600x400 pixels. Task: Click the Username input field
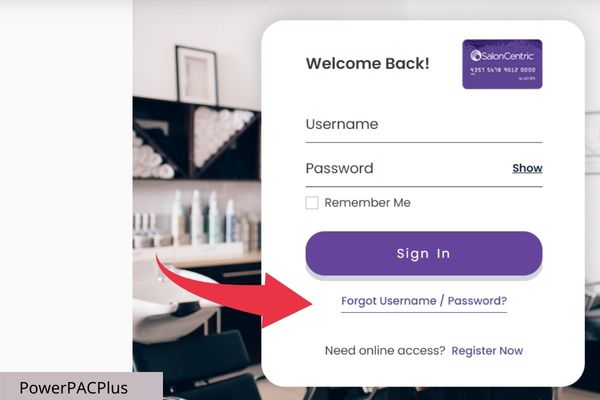point(424,125)
